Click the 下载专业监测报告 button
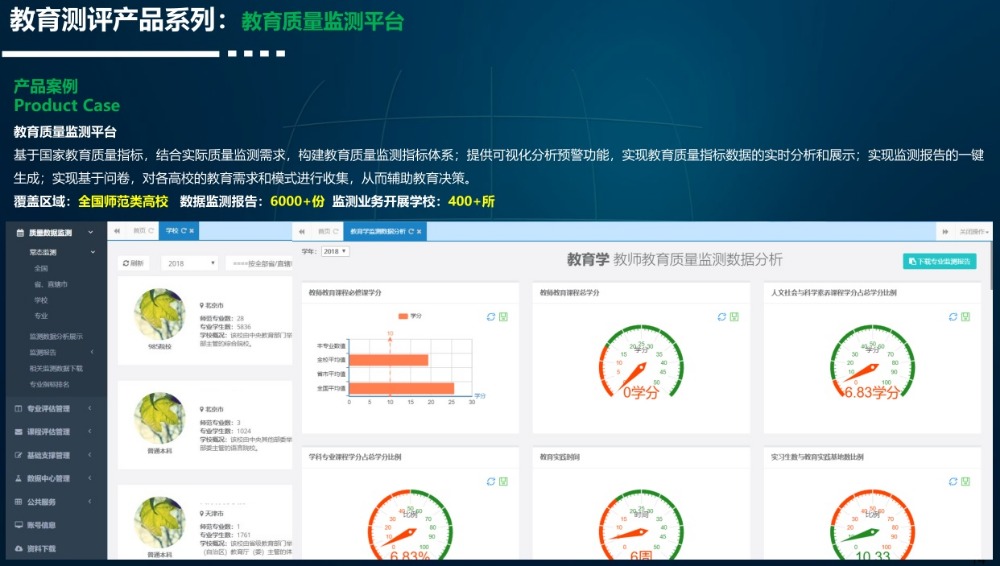The image size is (1000, 566). coord(938,261)
